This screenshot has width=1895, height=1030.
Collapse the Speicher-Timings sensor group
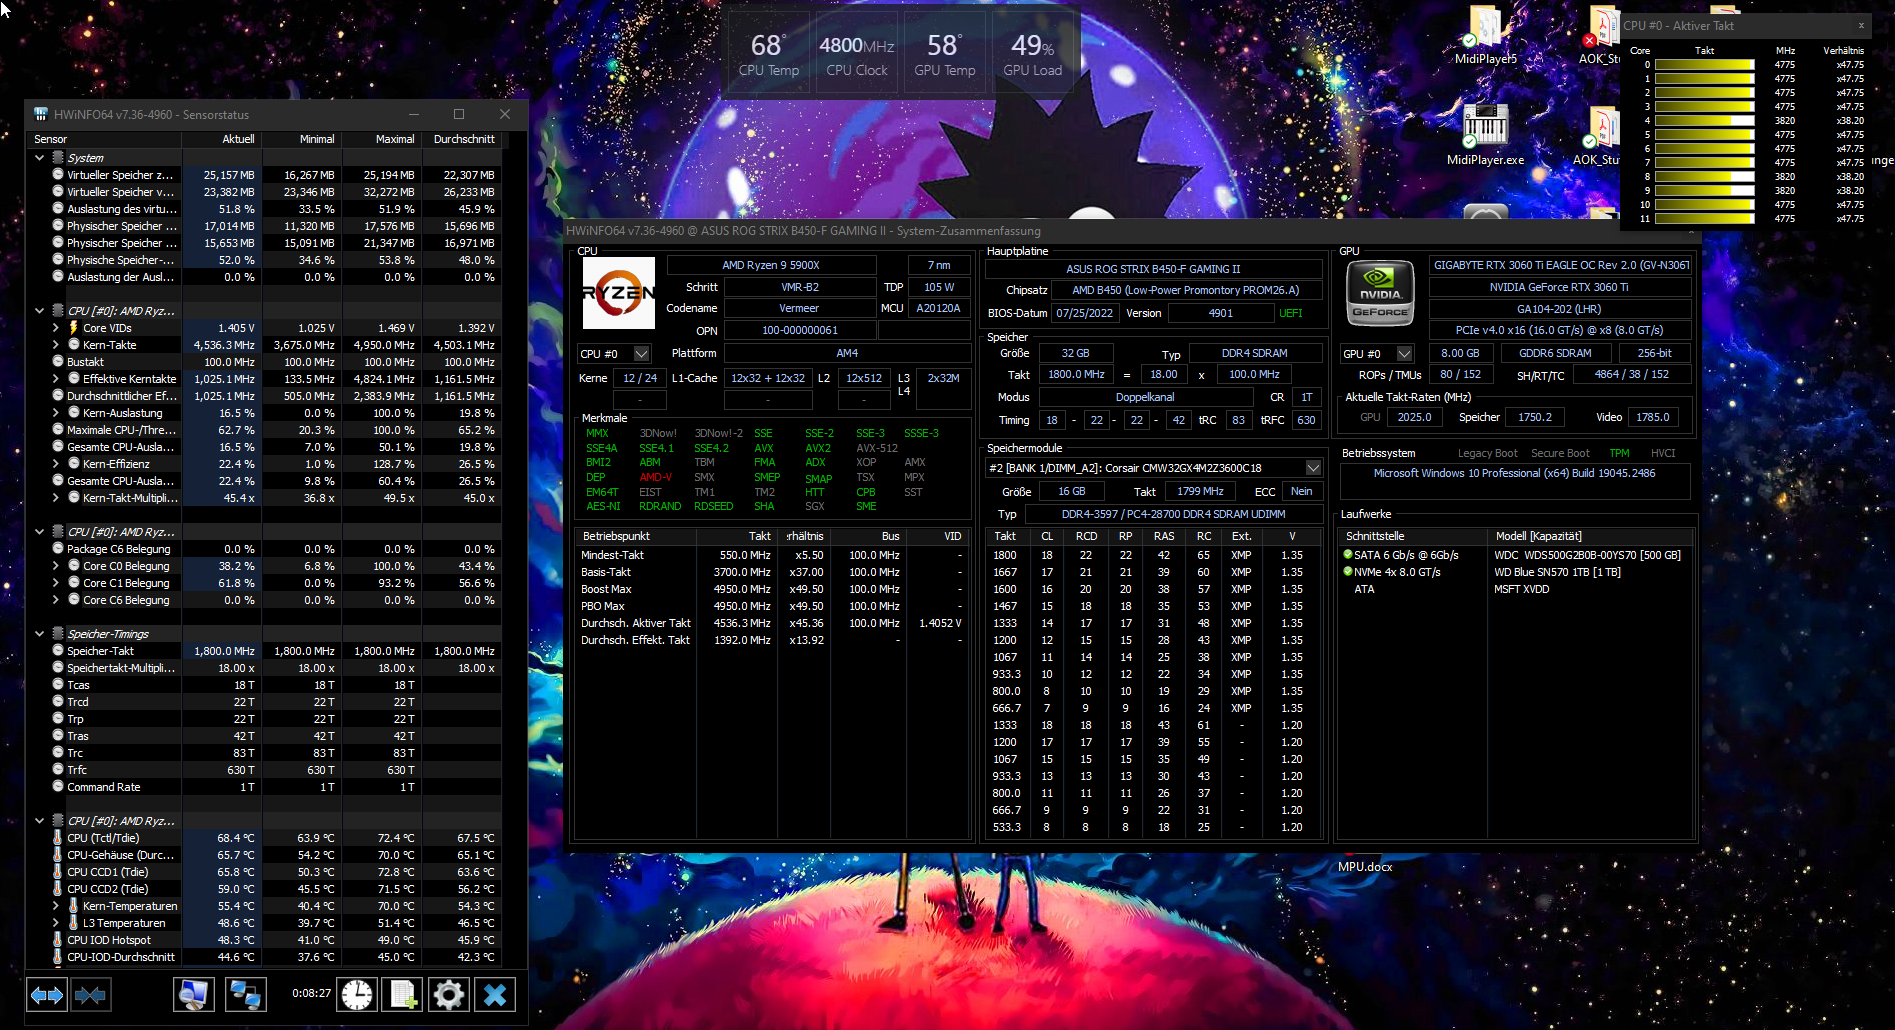pyautogui.click(x=40, y=634)
